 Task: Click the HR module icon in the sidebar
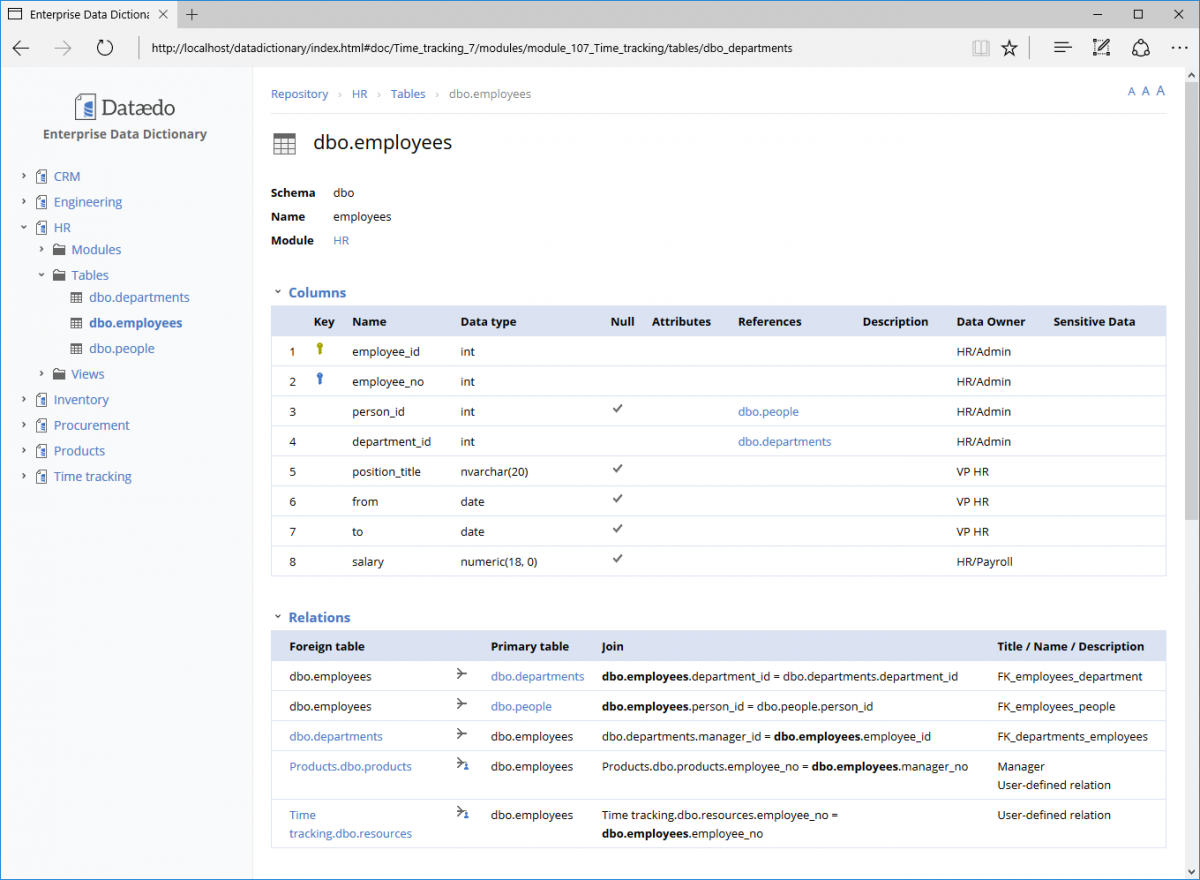point(43,227)
